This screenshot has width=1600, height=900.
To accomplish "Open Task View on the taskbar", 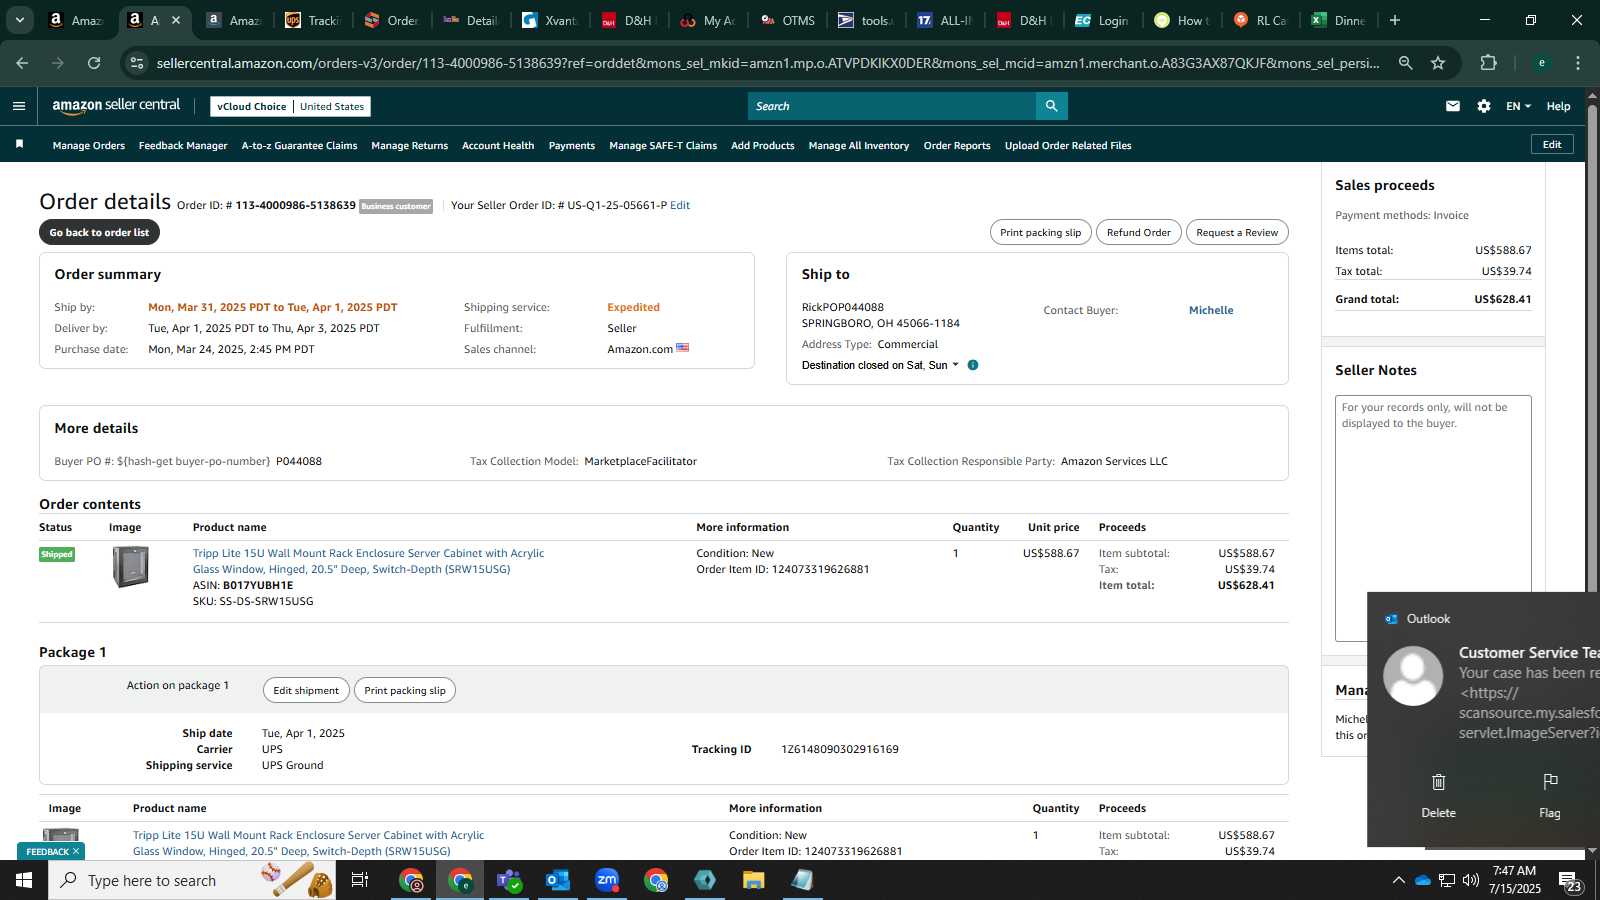I will [360, 880].
